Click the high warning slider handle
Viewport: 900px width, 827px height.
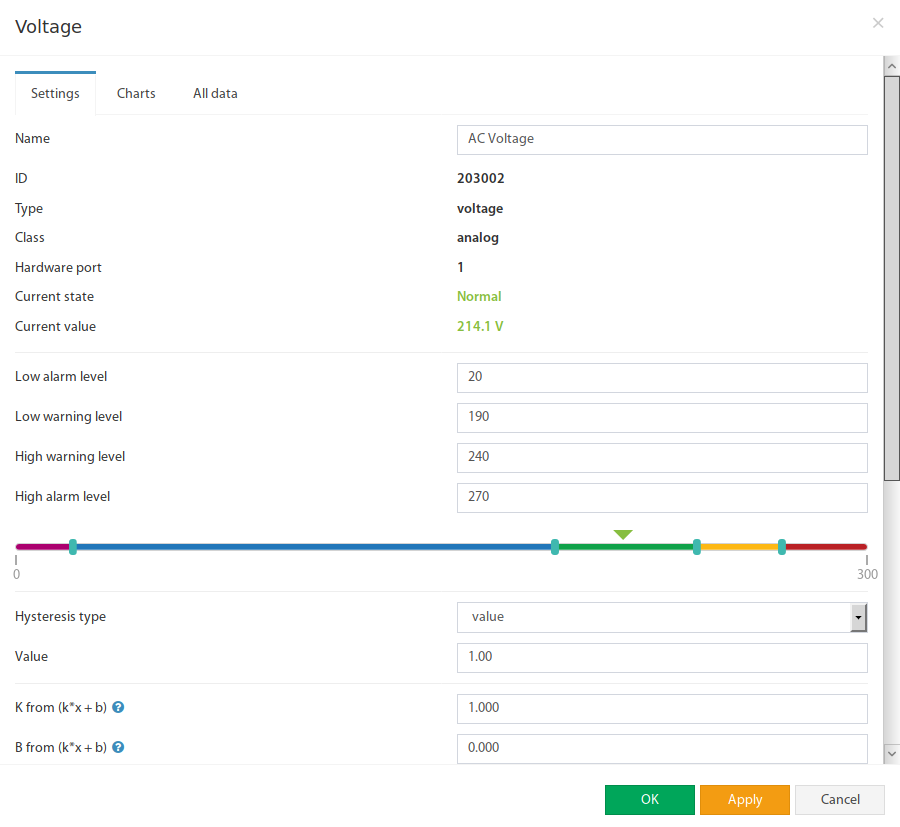coord(697,547)
